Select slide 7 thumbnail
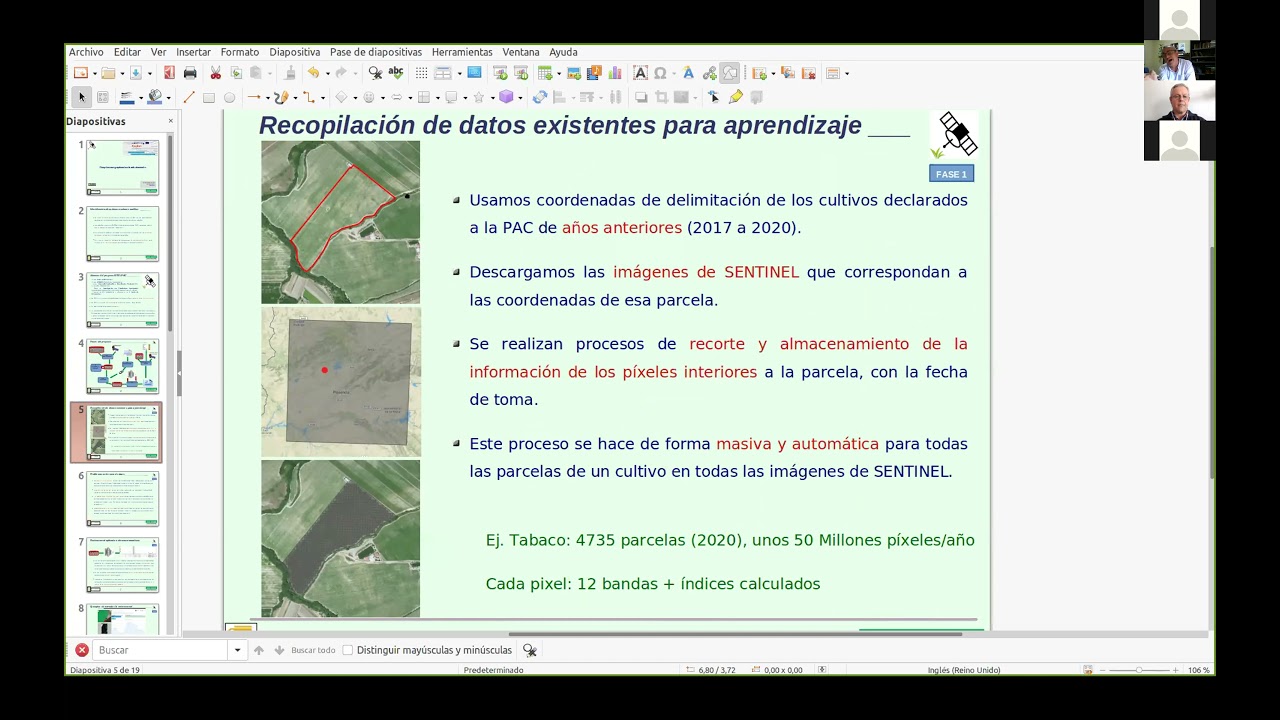The height and width of the screenshot is (720, 1280). click(x=122, y=565)
